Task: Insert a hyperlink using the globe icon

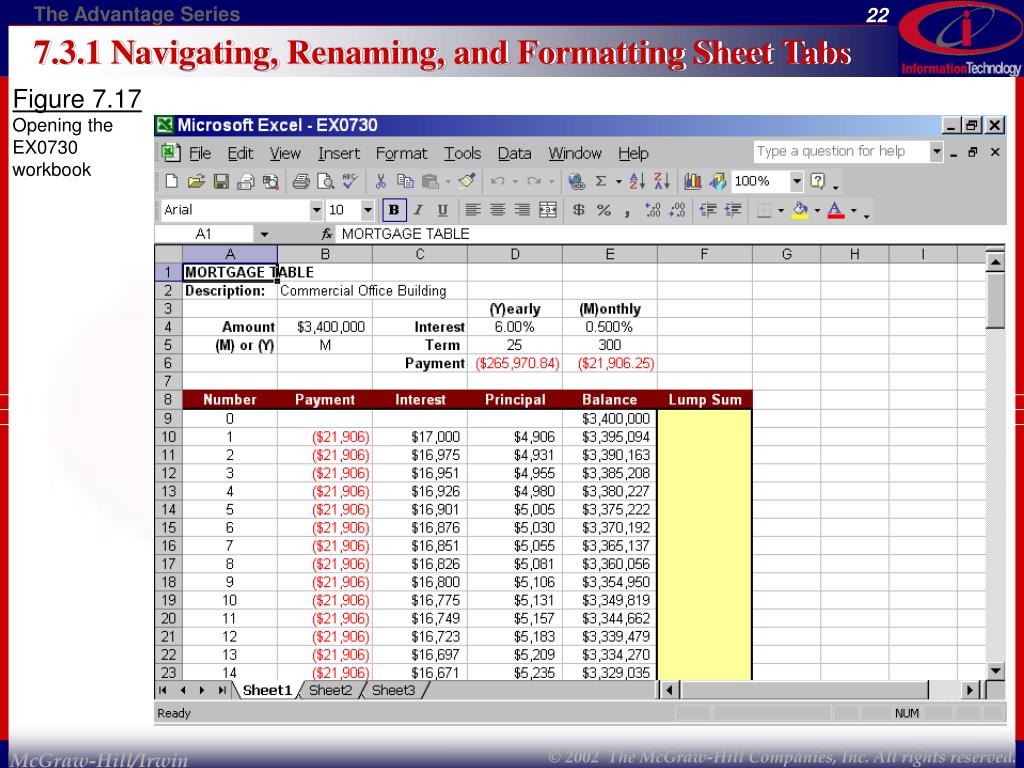Action: 576,182
